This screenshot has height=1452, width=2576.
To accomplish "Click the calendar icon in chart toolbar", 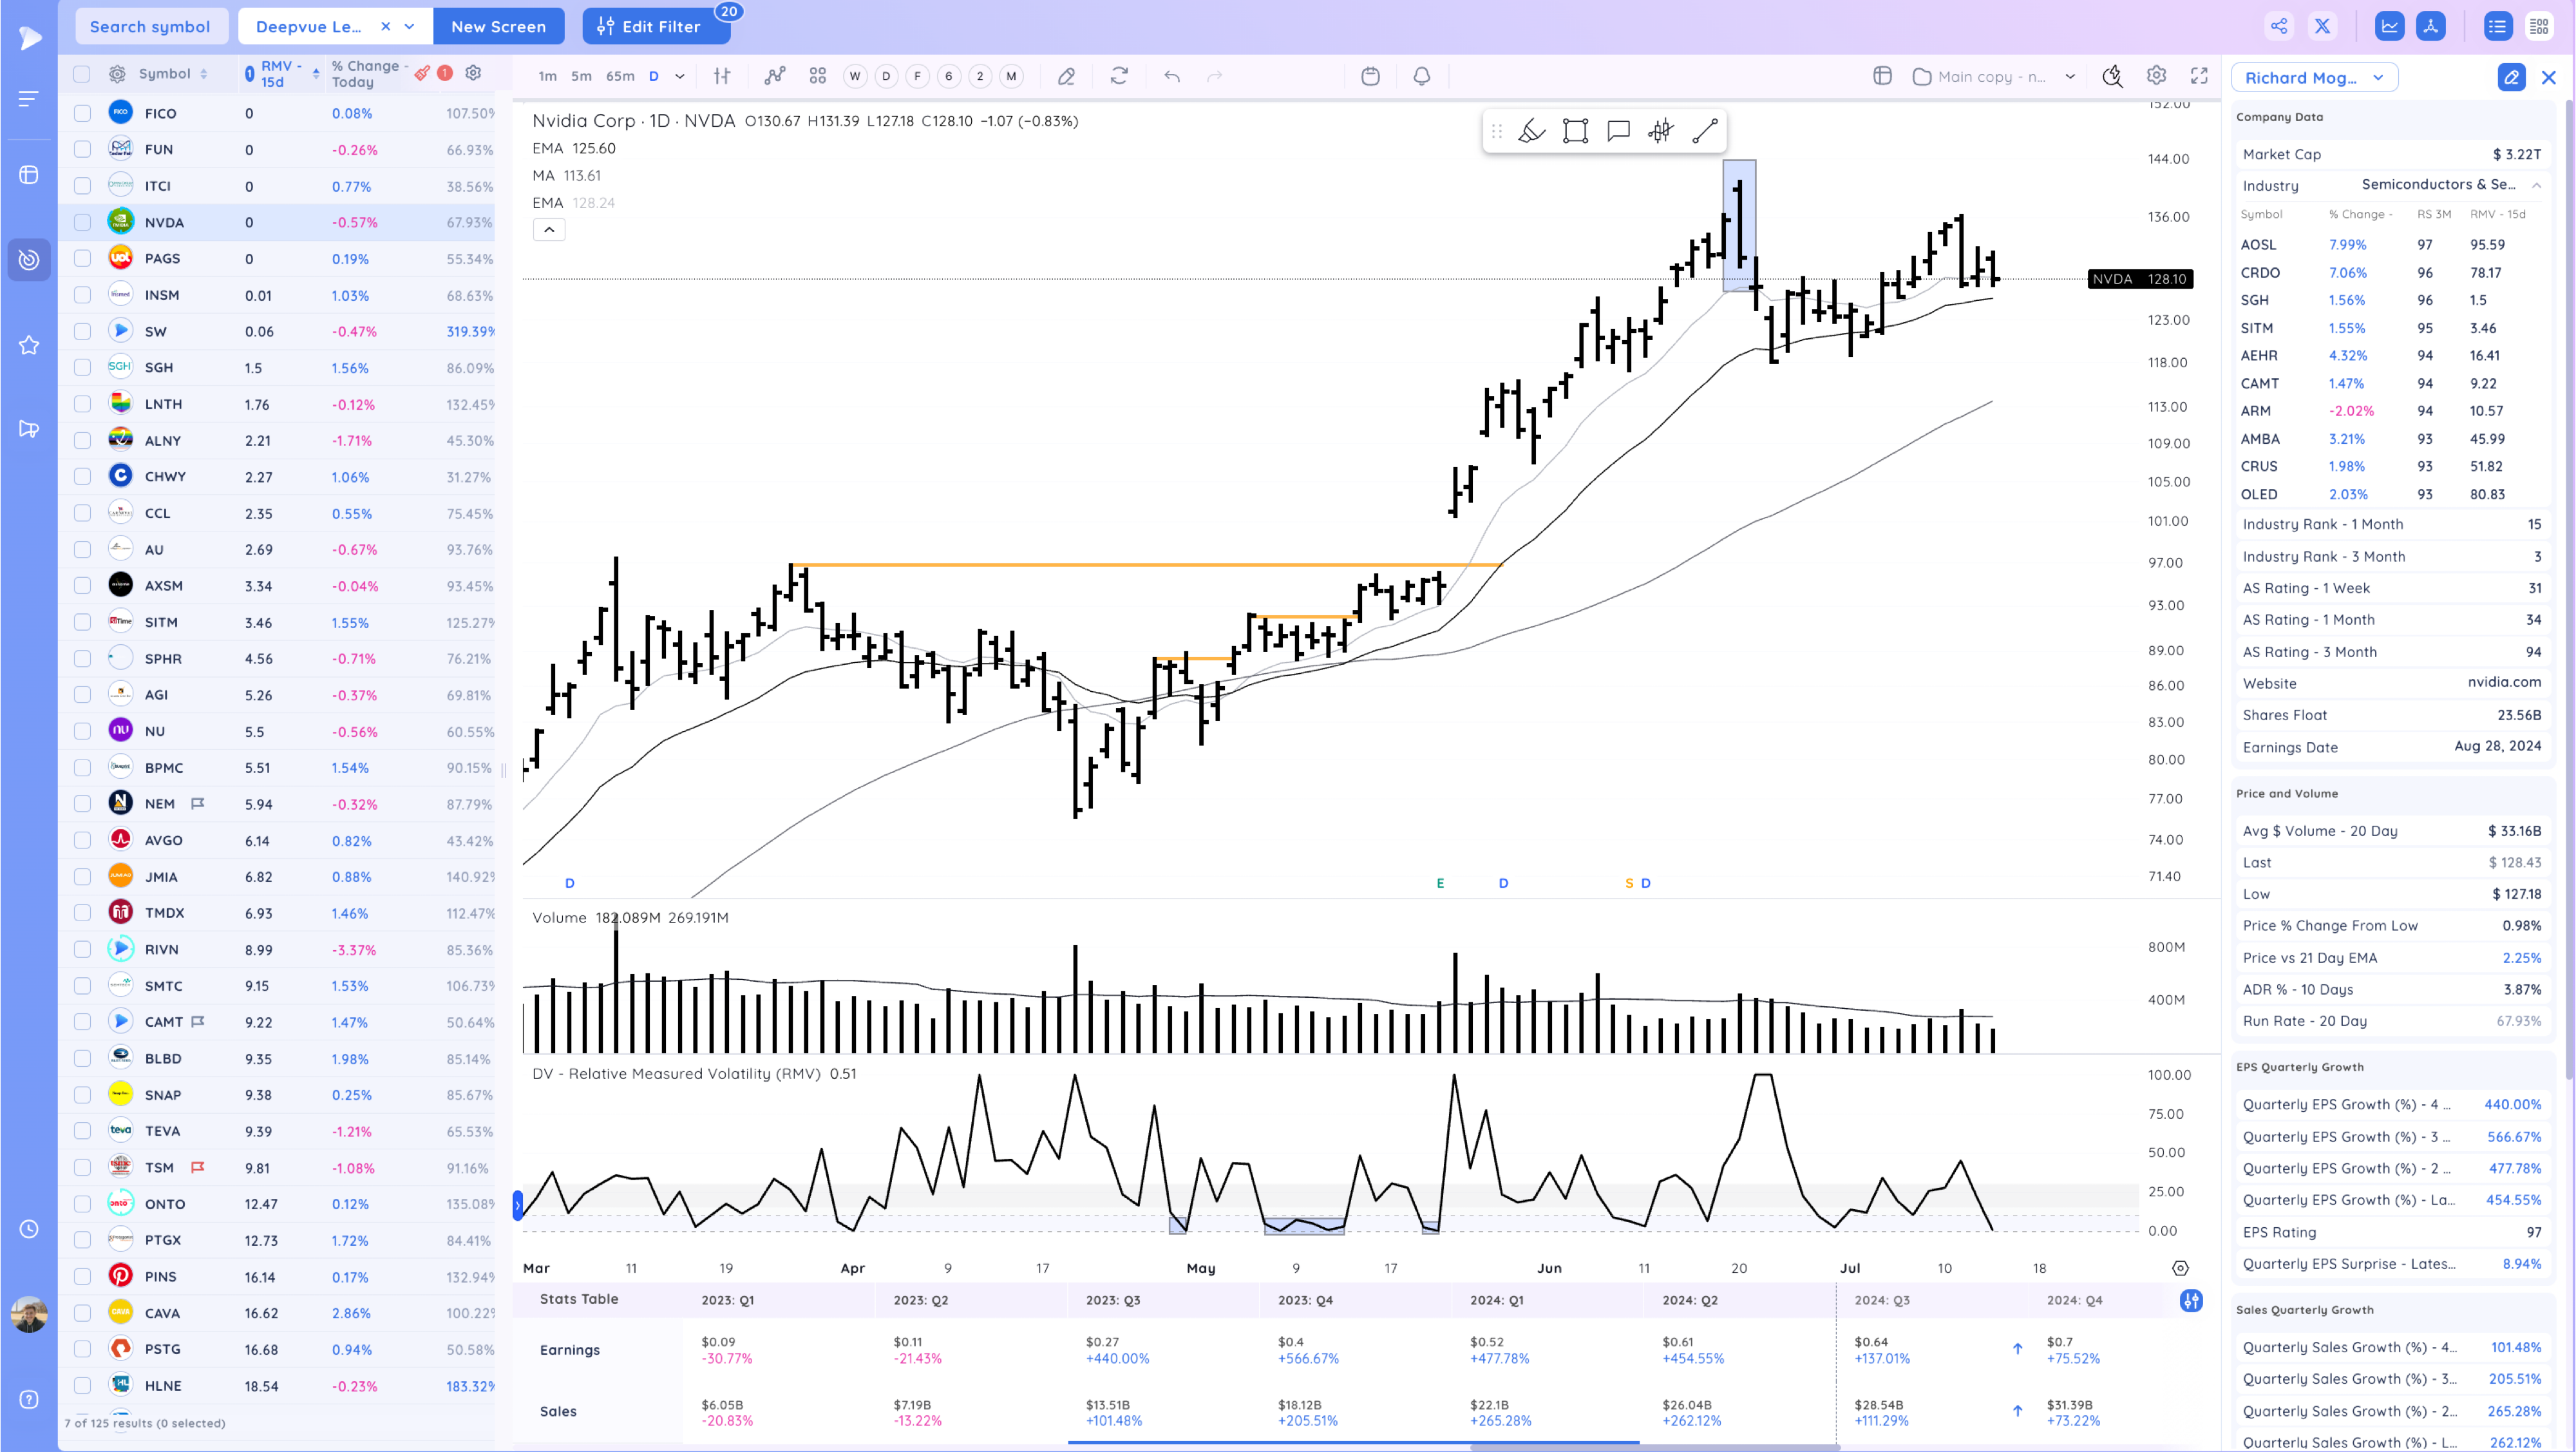I will tap(1370, 76).
